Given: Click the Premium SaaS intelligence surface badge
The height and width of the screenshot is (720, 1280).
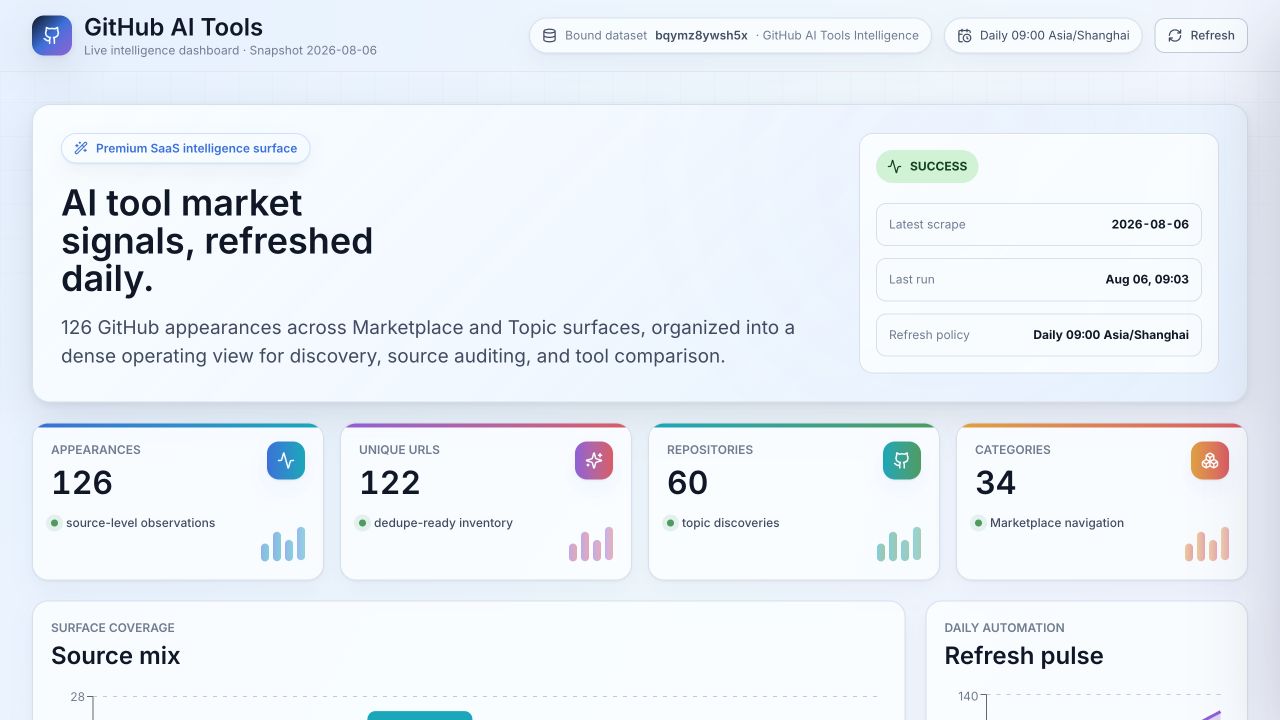Looking at the screenshot, I should click(186, 148).
